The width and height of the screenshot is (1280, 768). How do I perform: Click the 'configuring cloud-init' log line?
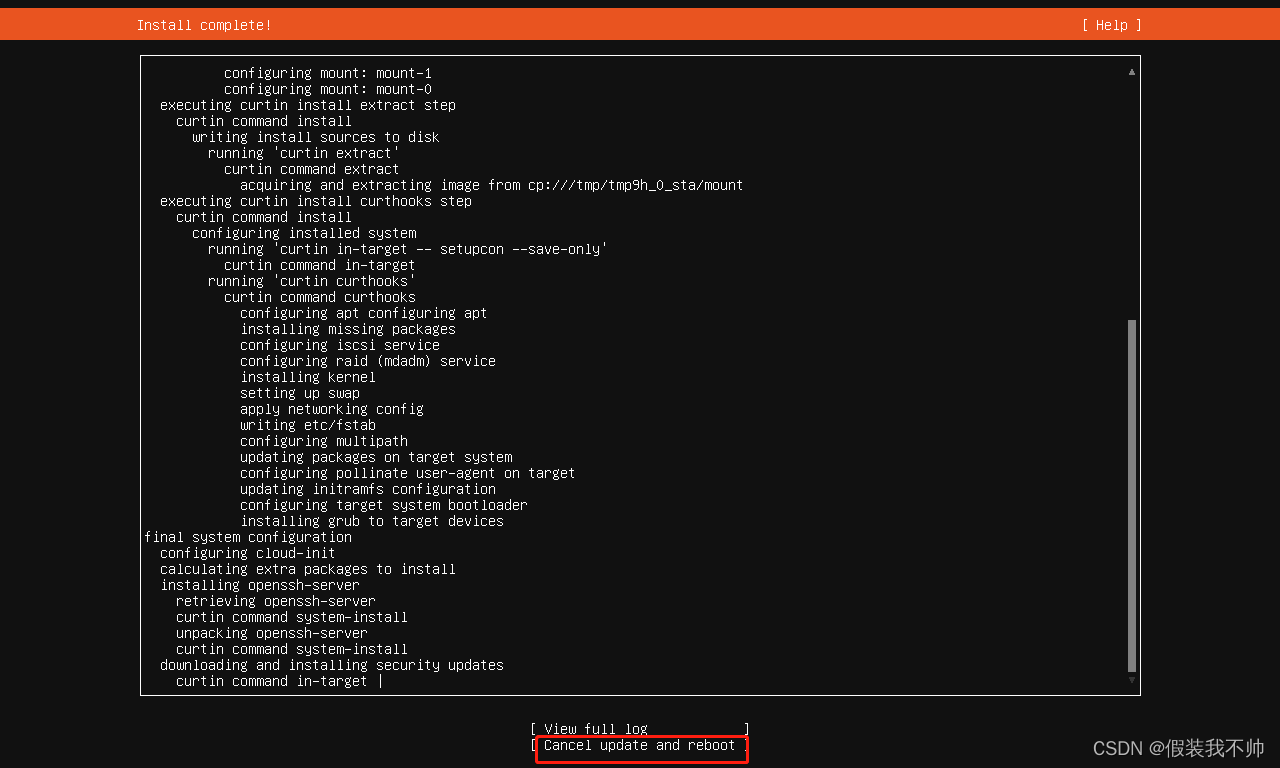coord(248,553)
